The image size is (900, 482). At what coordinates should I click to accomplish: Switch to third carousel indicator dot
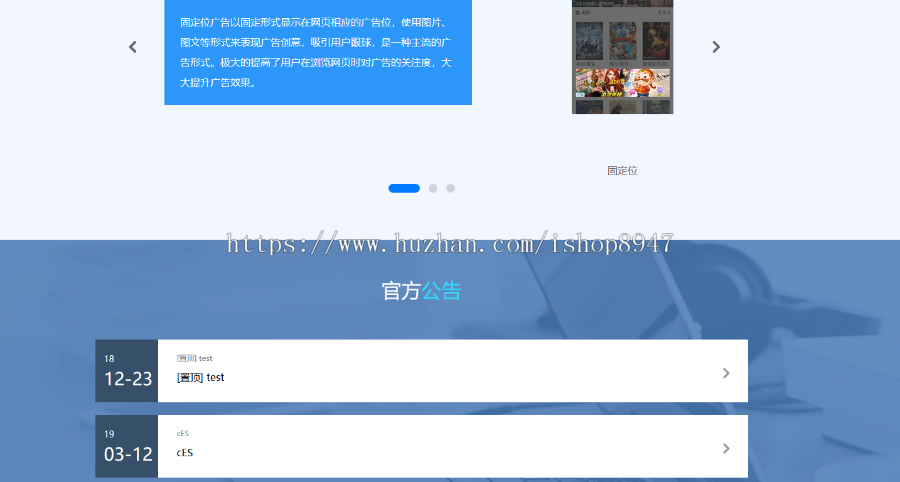(451, 188)
